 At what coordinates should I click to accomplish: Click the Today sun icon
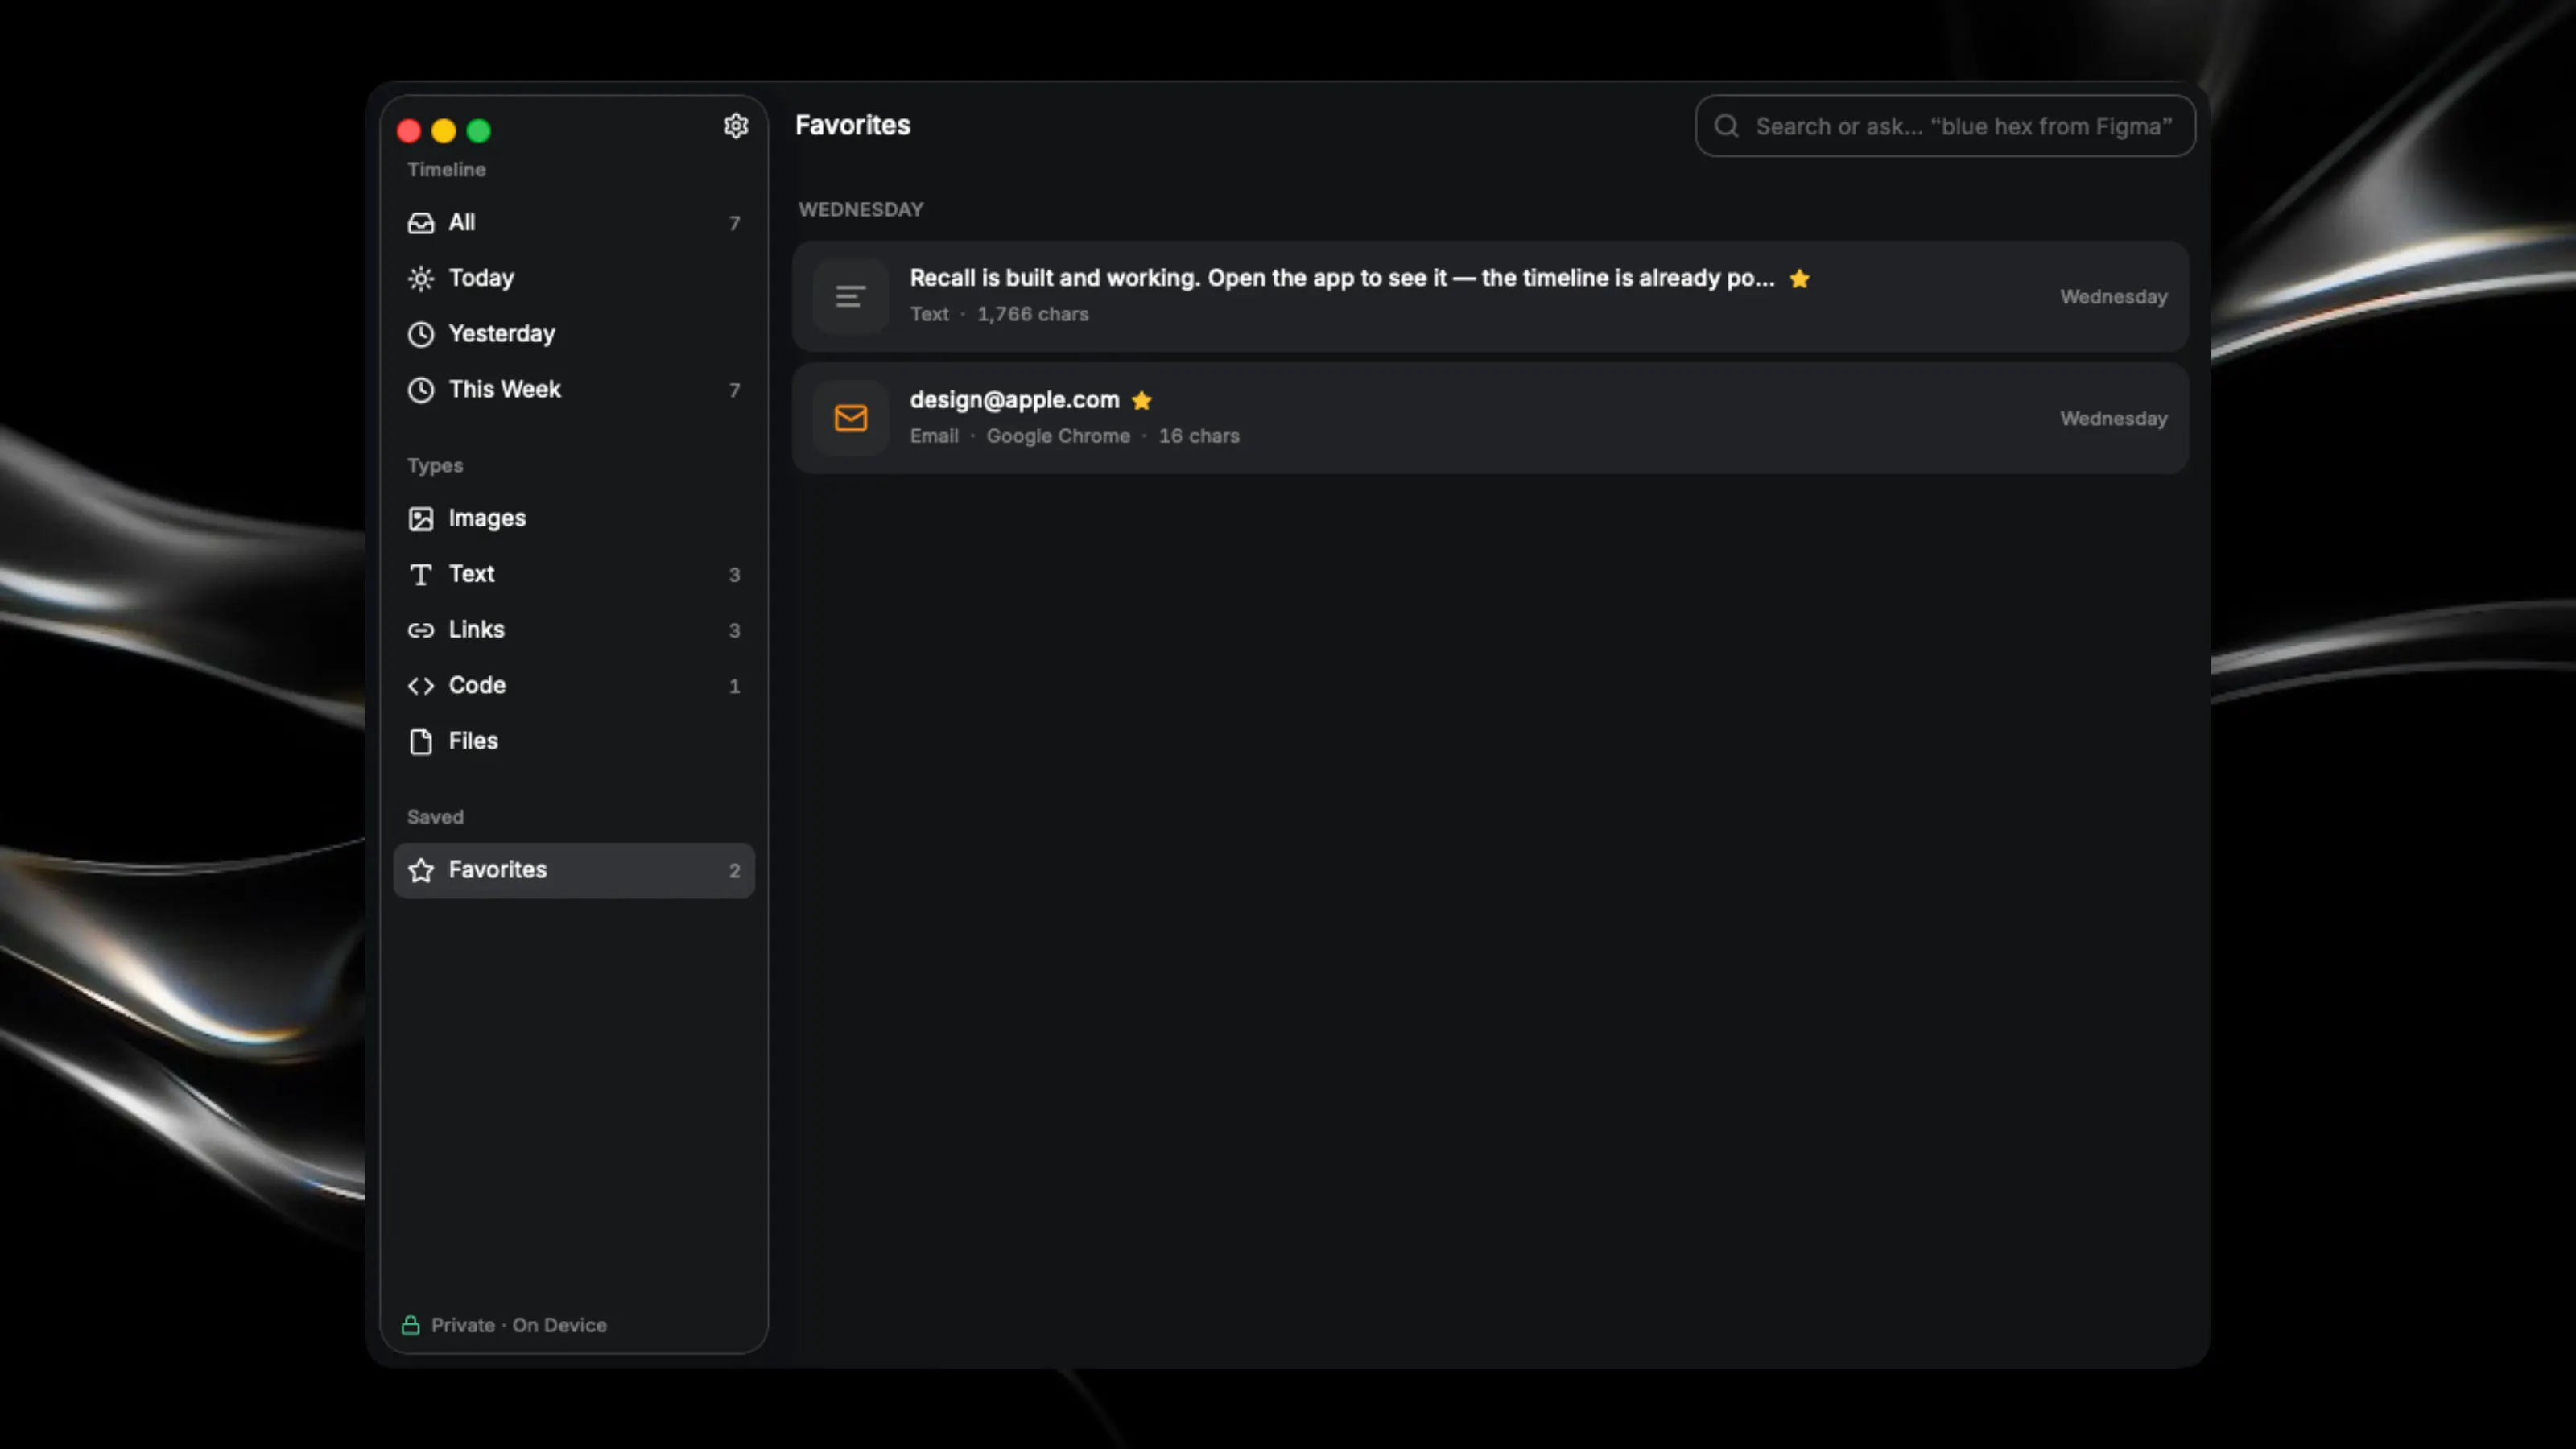(421, 279)
